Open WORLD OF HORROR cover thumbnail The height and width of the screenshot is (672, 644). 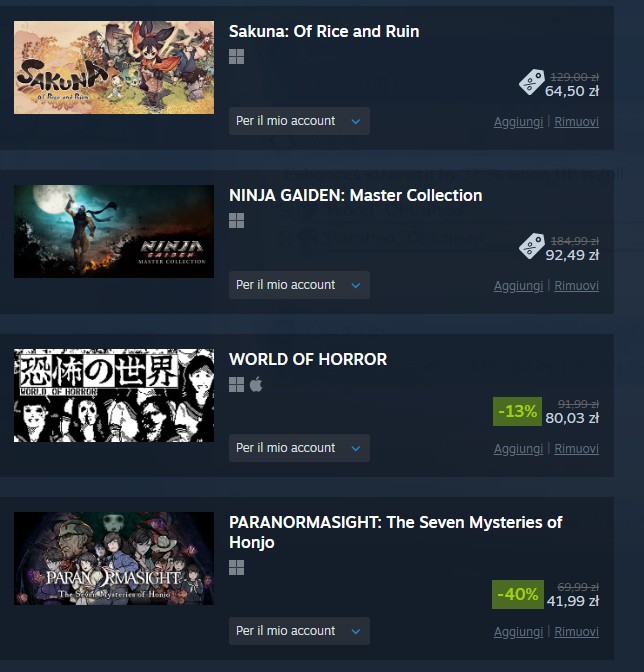pyautogui.click(x=114, y=395)
